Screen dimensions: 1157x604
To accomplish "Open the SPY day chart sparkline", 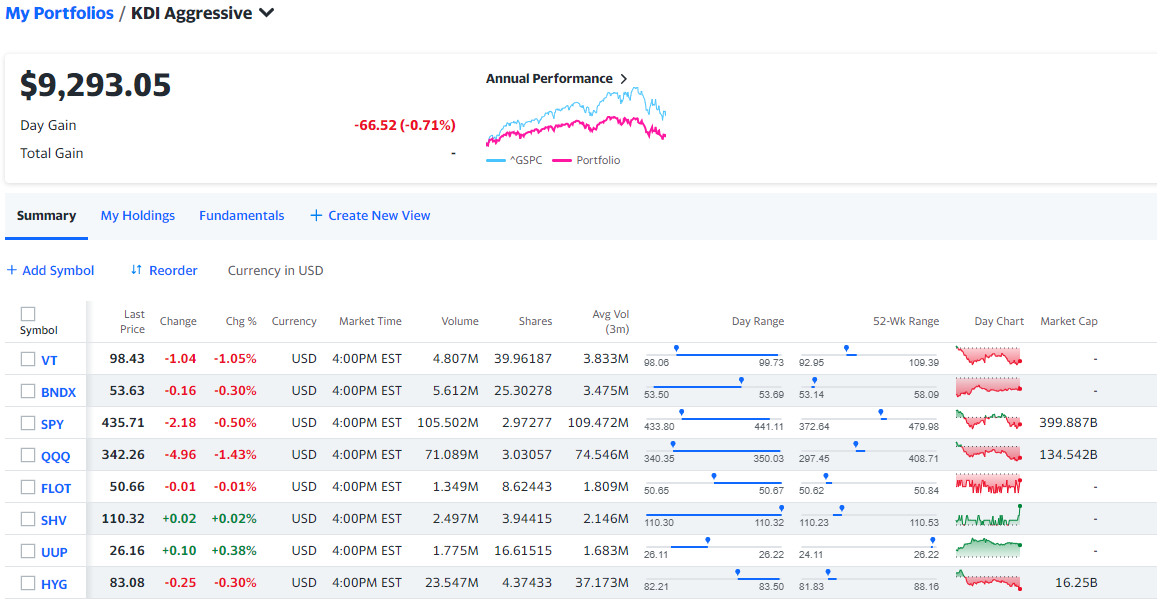I will click(989, 422).
